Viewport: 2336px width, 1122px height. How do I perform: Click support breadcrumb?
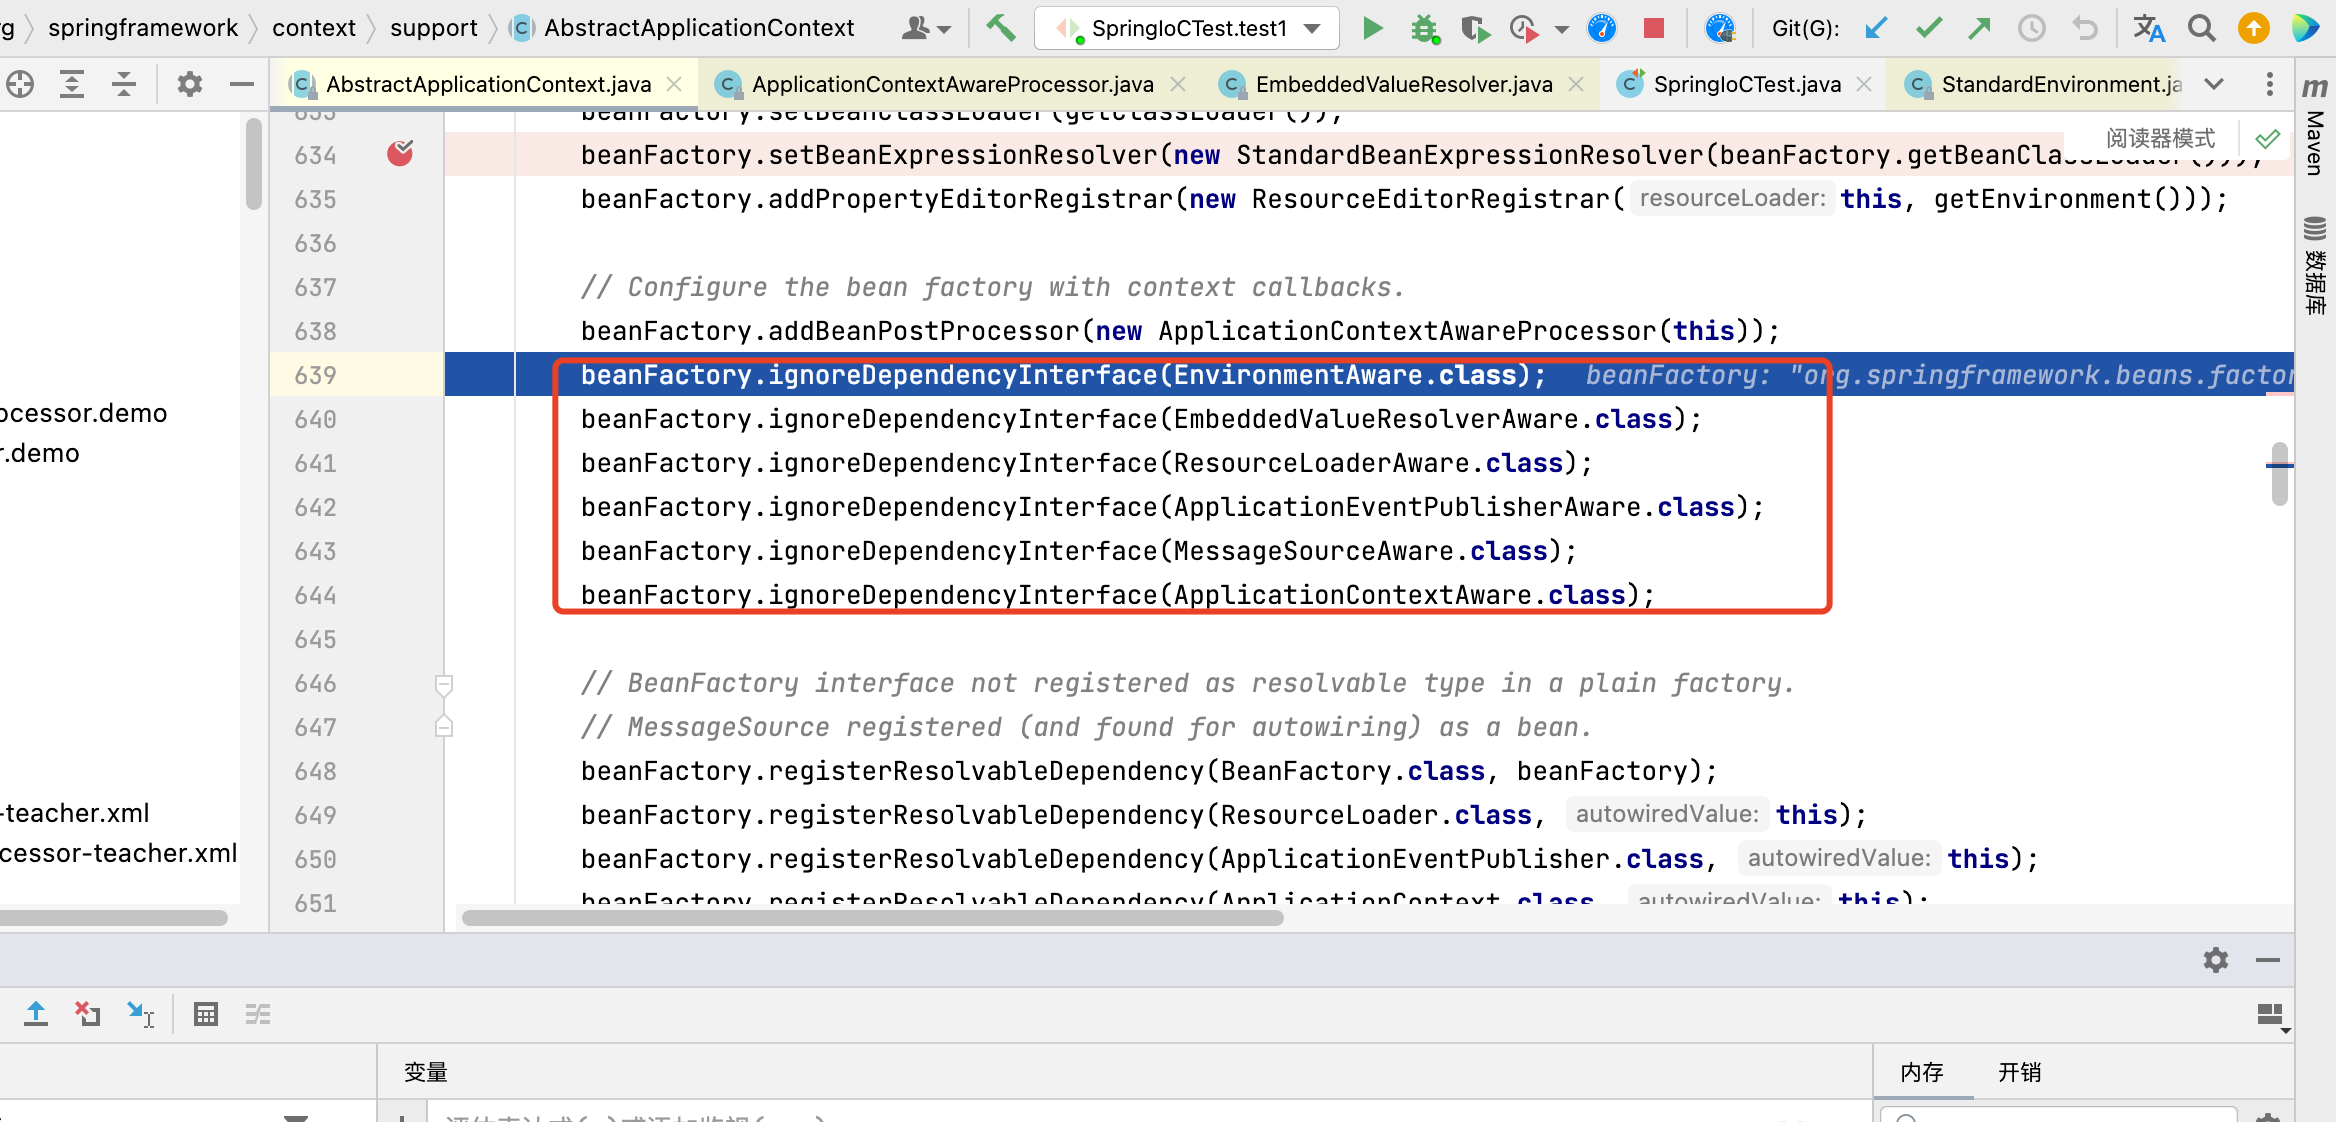click(434, 28)
